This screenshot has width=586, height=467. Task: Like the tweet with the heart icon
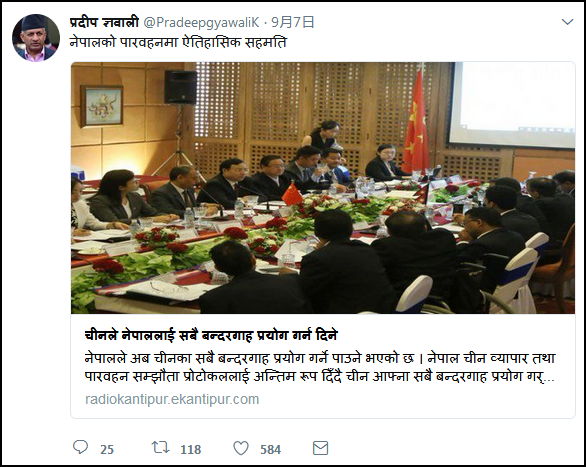click(x=241, y=448)
